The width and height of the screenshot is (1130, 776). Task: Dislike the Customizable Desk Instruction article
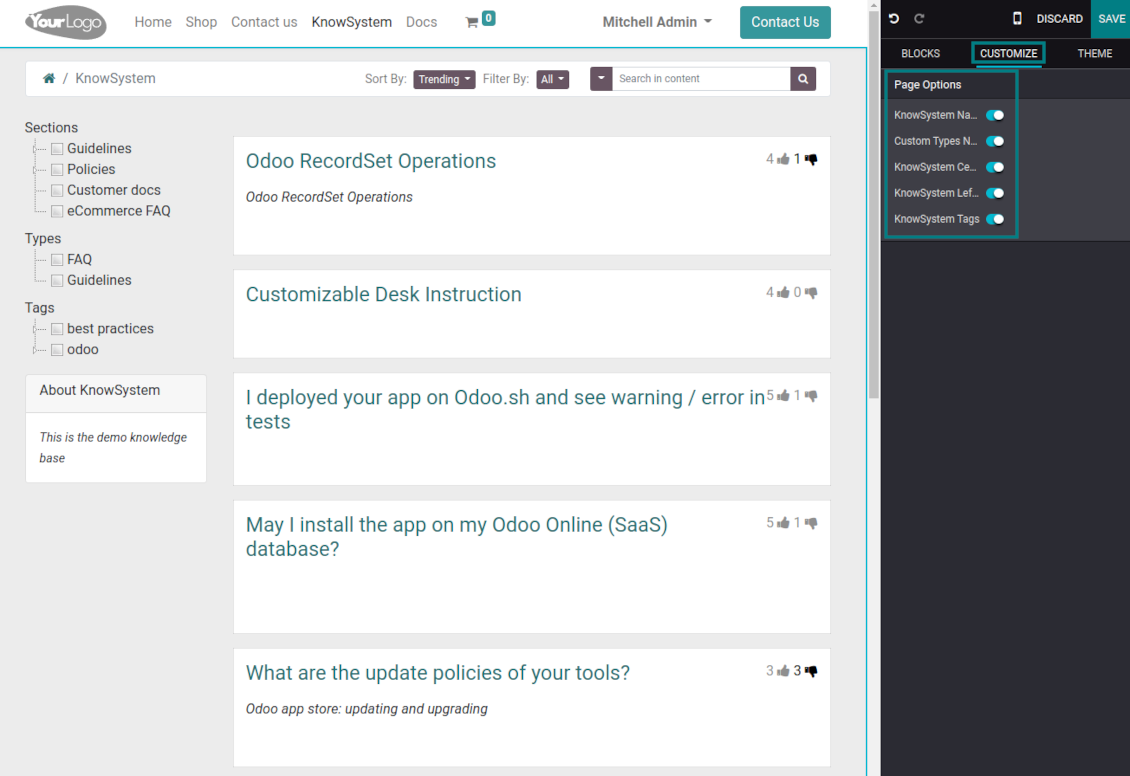[810, 293]
